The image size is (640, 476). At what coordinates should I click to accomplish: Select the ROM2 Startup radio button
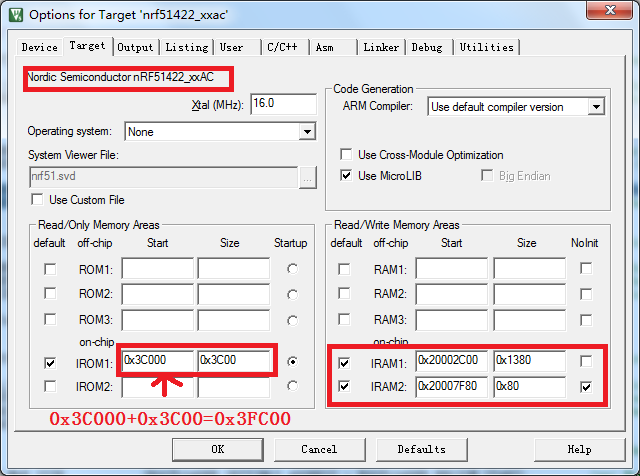(292, 294)
